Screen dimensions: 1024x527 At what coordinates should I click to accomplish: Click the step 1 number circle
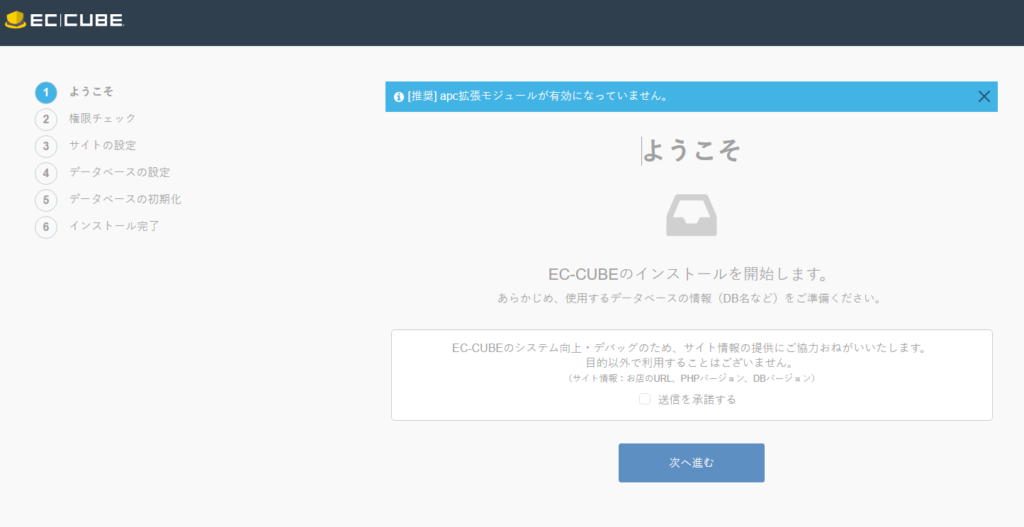[46, 92]
